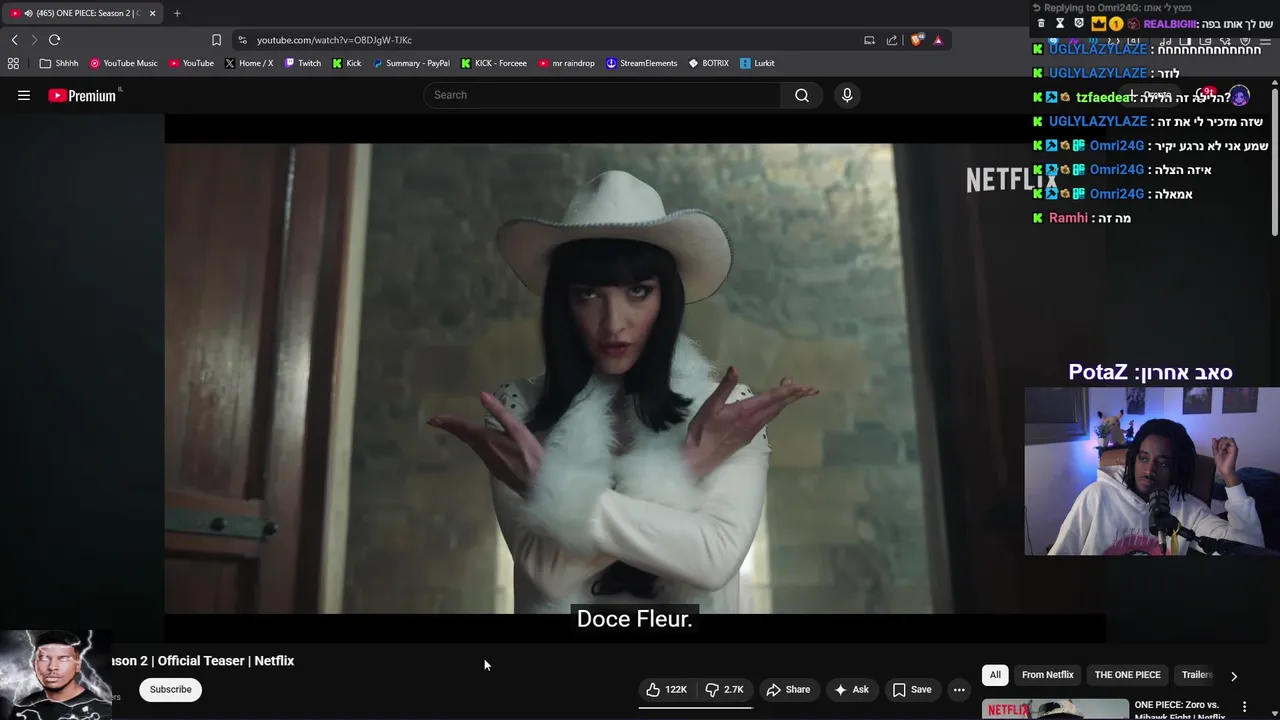This screenshot has width=1280, height=720.
Task: Bookmark this page with the bookmark icon
Action: point(216,40)
